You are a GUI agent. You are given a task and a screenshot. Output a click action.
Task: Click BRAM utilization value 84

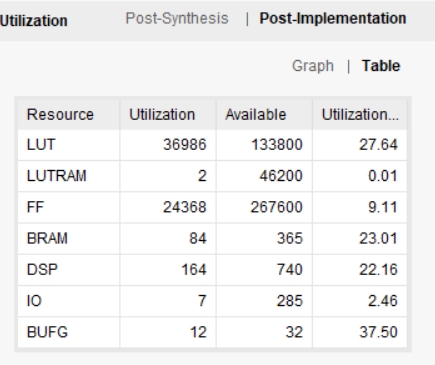click(x=198, y=238)
